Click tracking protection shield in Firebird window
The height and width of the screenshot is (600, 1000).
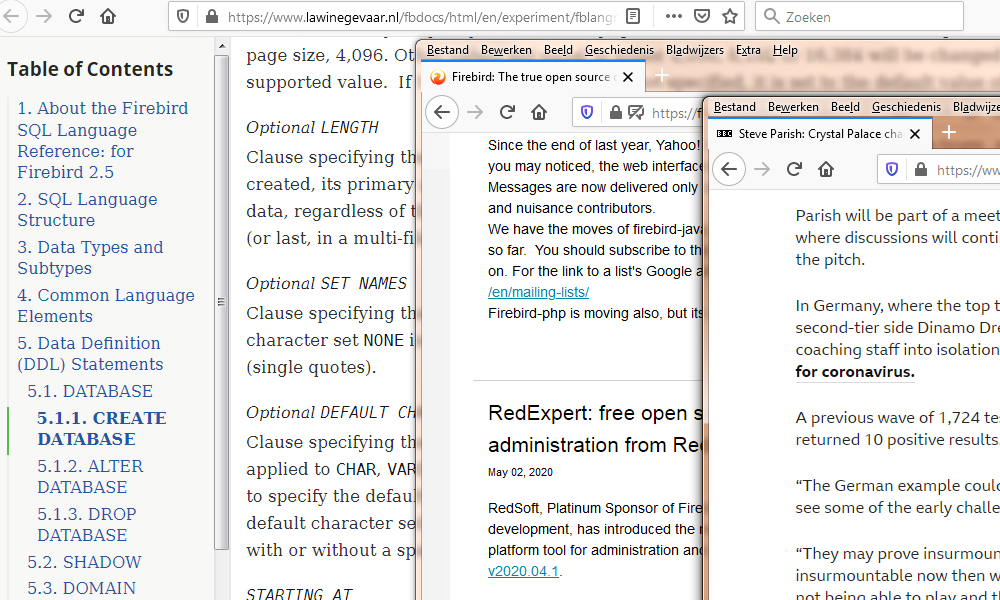pos(587,113)
